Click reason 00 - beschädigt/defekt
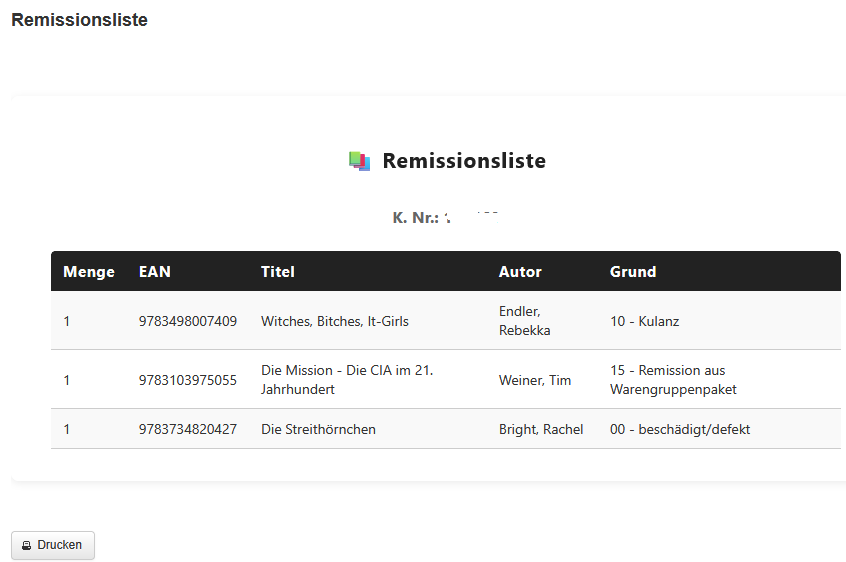This screenshot has width=846, height=562. tap(680, 429)
